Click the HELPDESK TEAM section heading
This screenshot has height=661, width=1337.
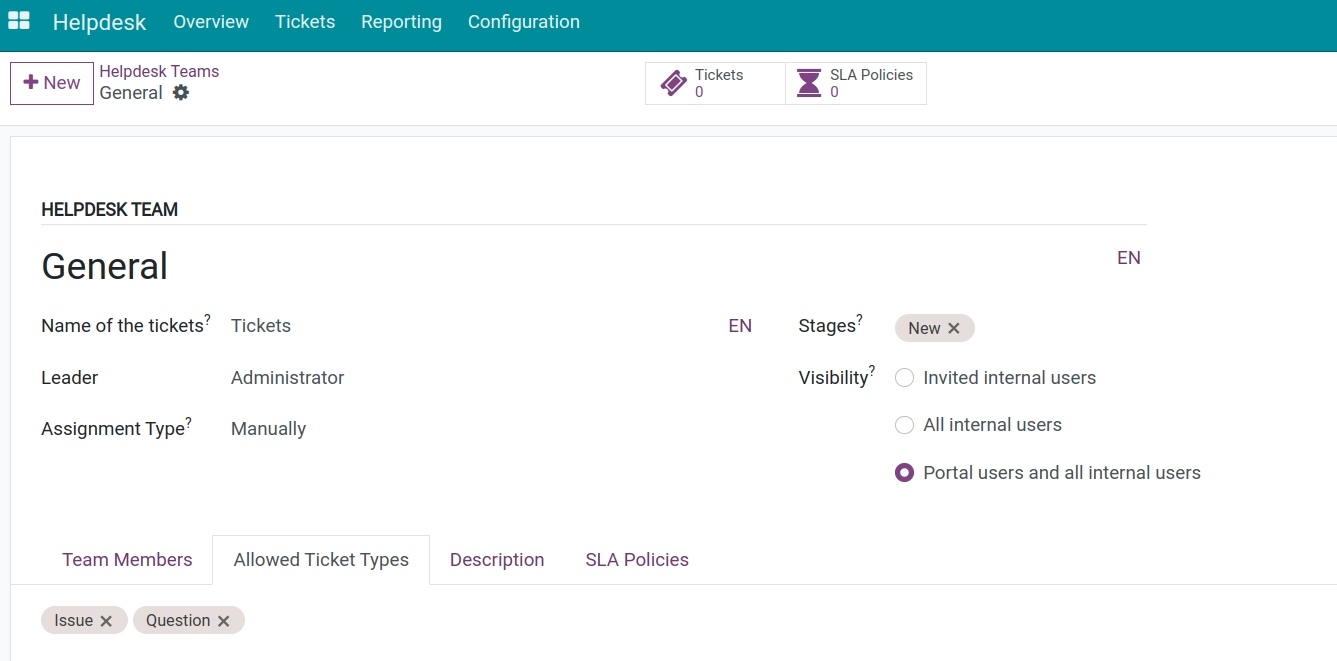(110, 210)
